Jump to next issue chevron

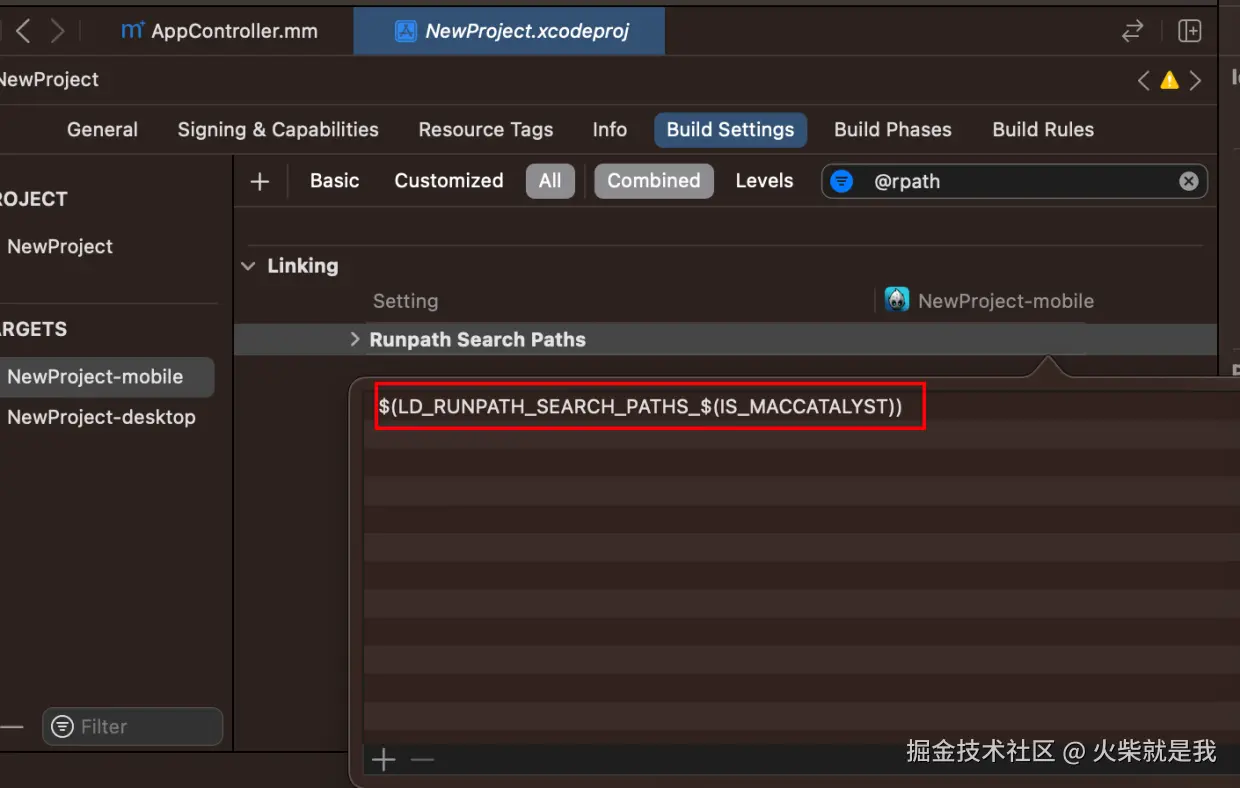[x=1195, y=81]
